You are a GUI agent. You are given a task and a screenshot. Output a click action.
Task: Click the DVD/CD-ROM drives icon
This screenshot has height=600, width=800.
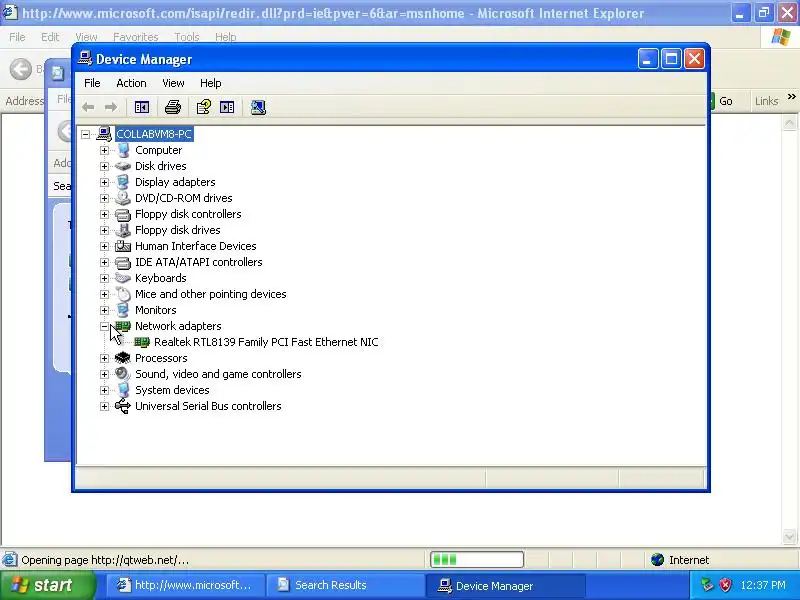[x=123, y=198]
